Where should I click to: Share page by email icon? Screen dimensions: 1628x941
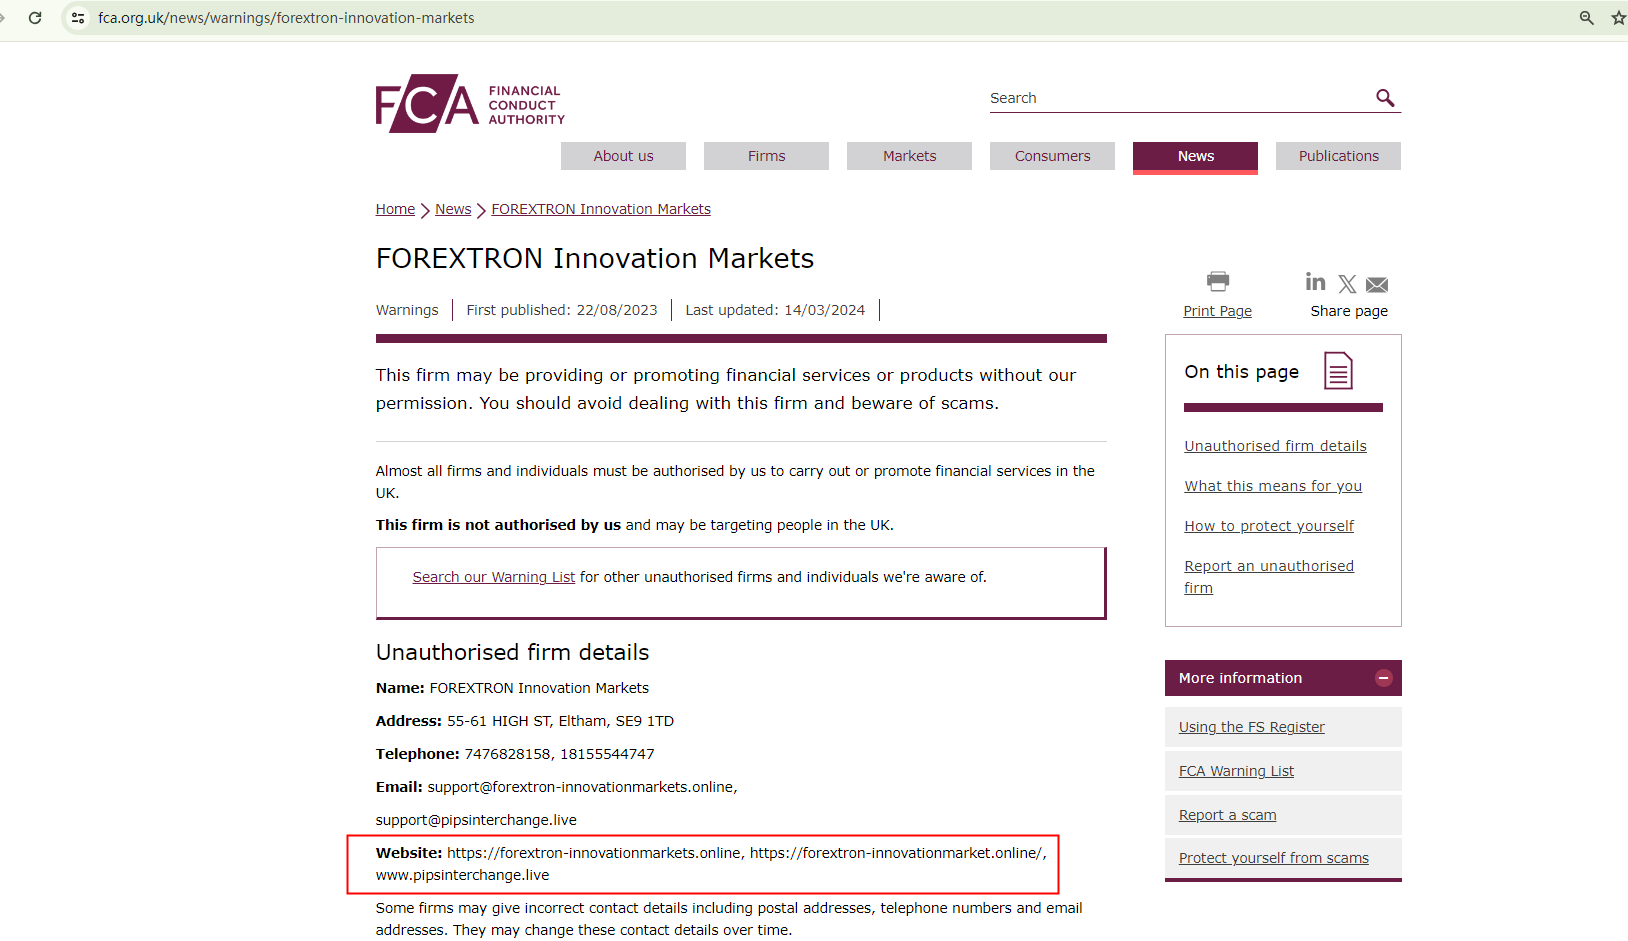tap(1377, 285)
